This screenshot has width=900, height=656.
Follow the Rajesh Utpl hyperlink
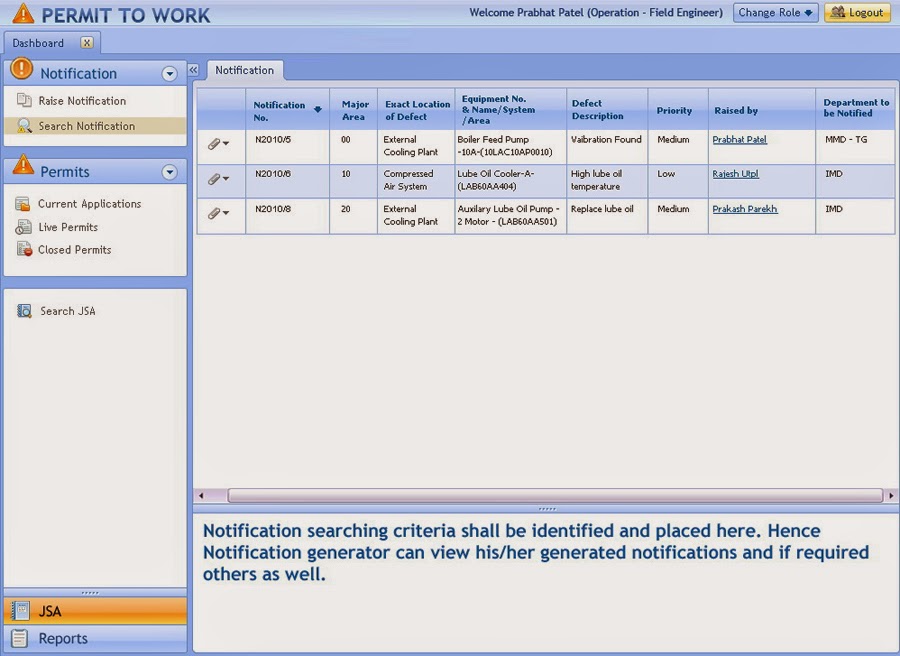pos(735,173)
